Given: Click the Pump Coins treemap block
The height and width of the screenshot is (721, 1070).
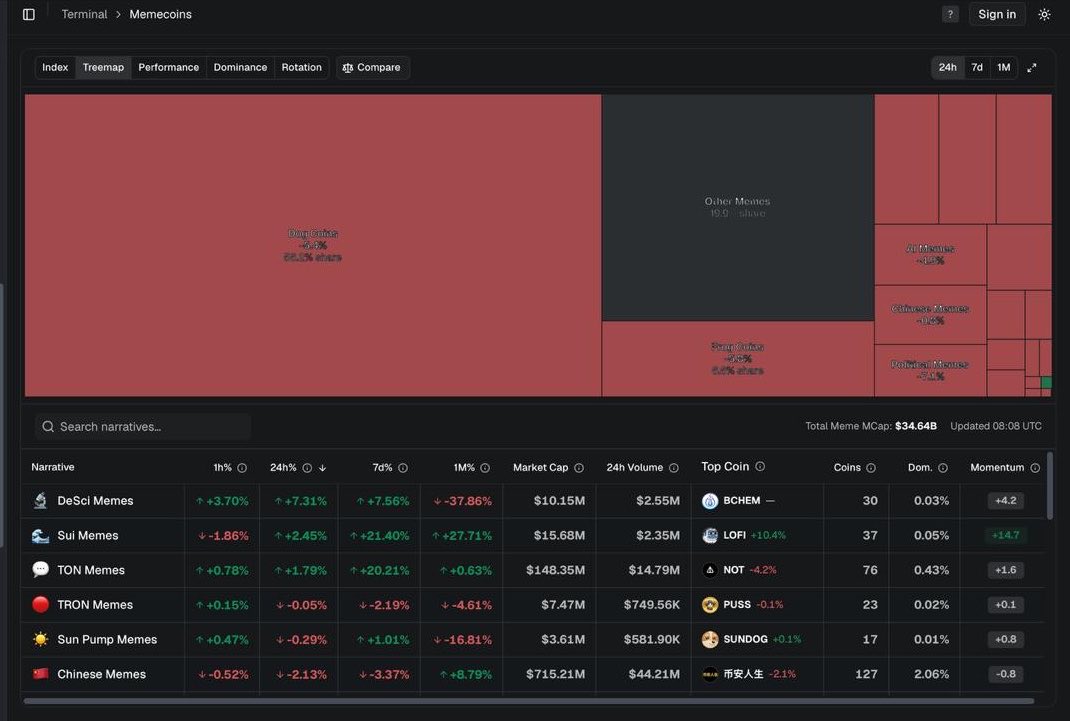Looking at the screenshot, I should (738, 359).
